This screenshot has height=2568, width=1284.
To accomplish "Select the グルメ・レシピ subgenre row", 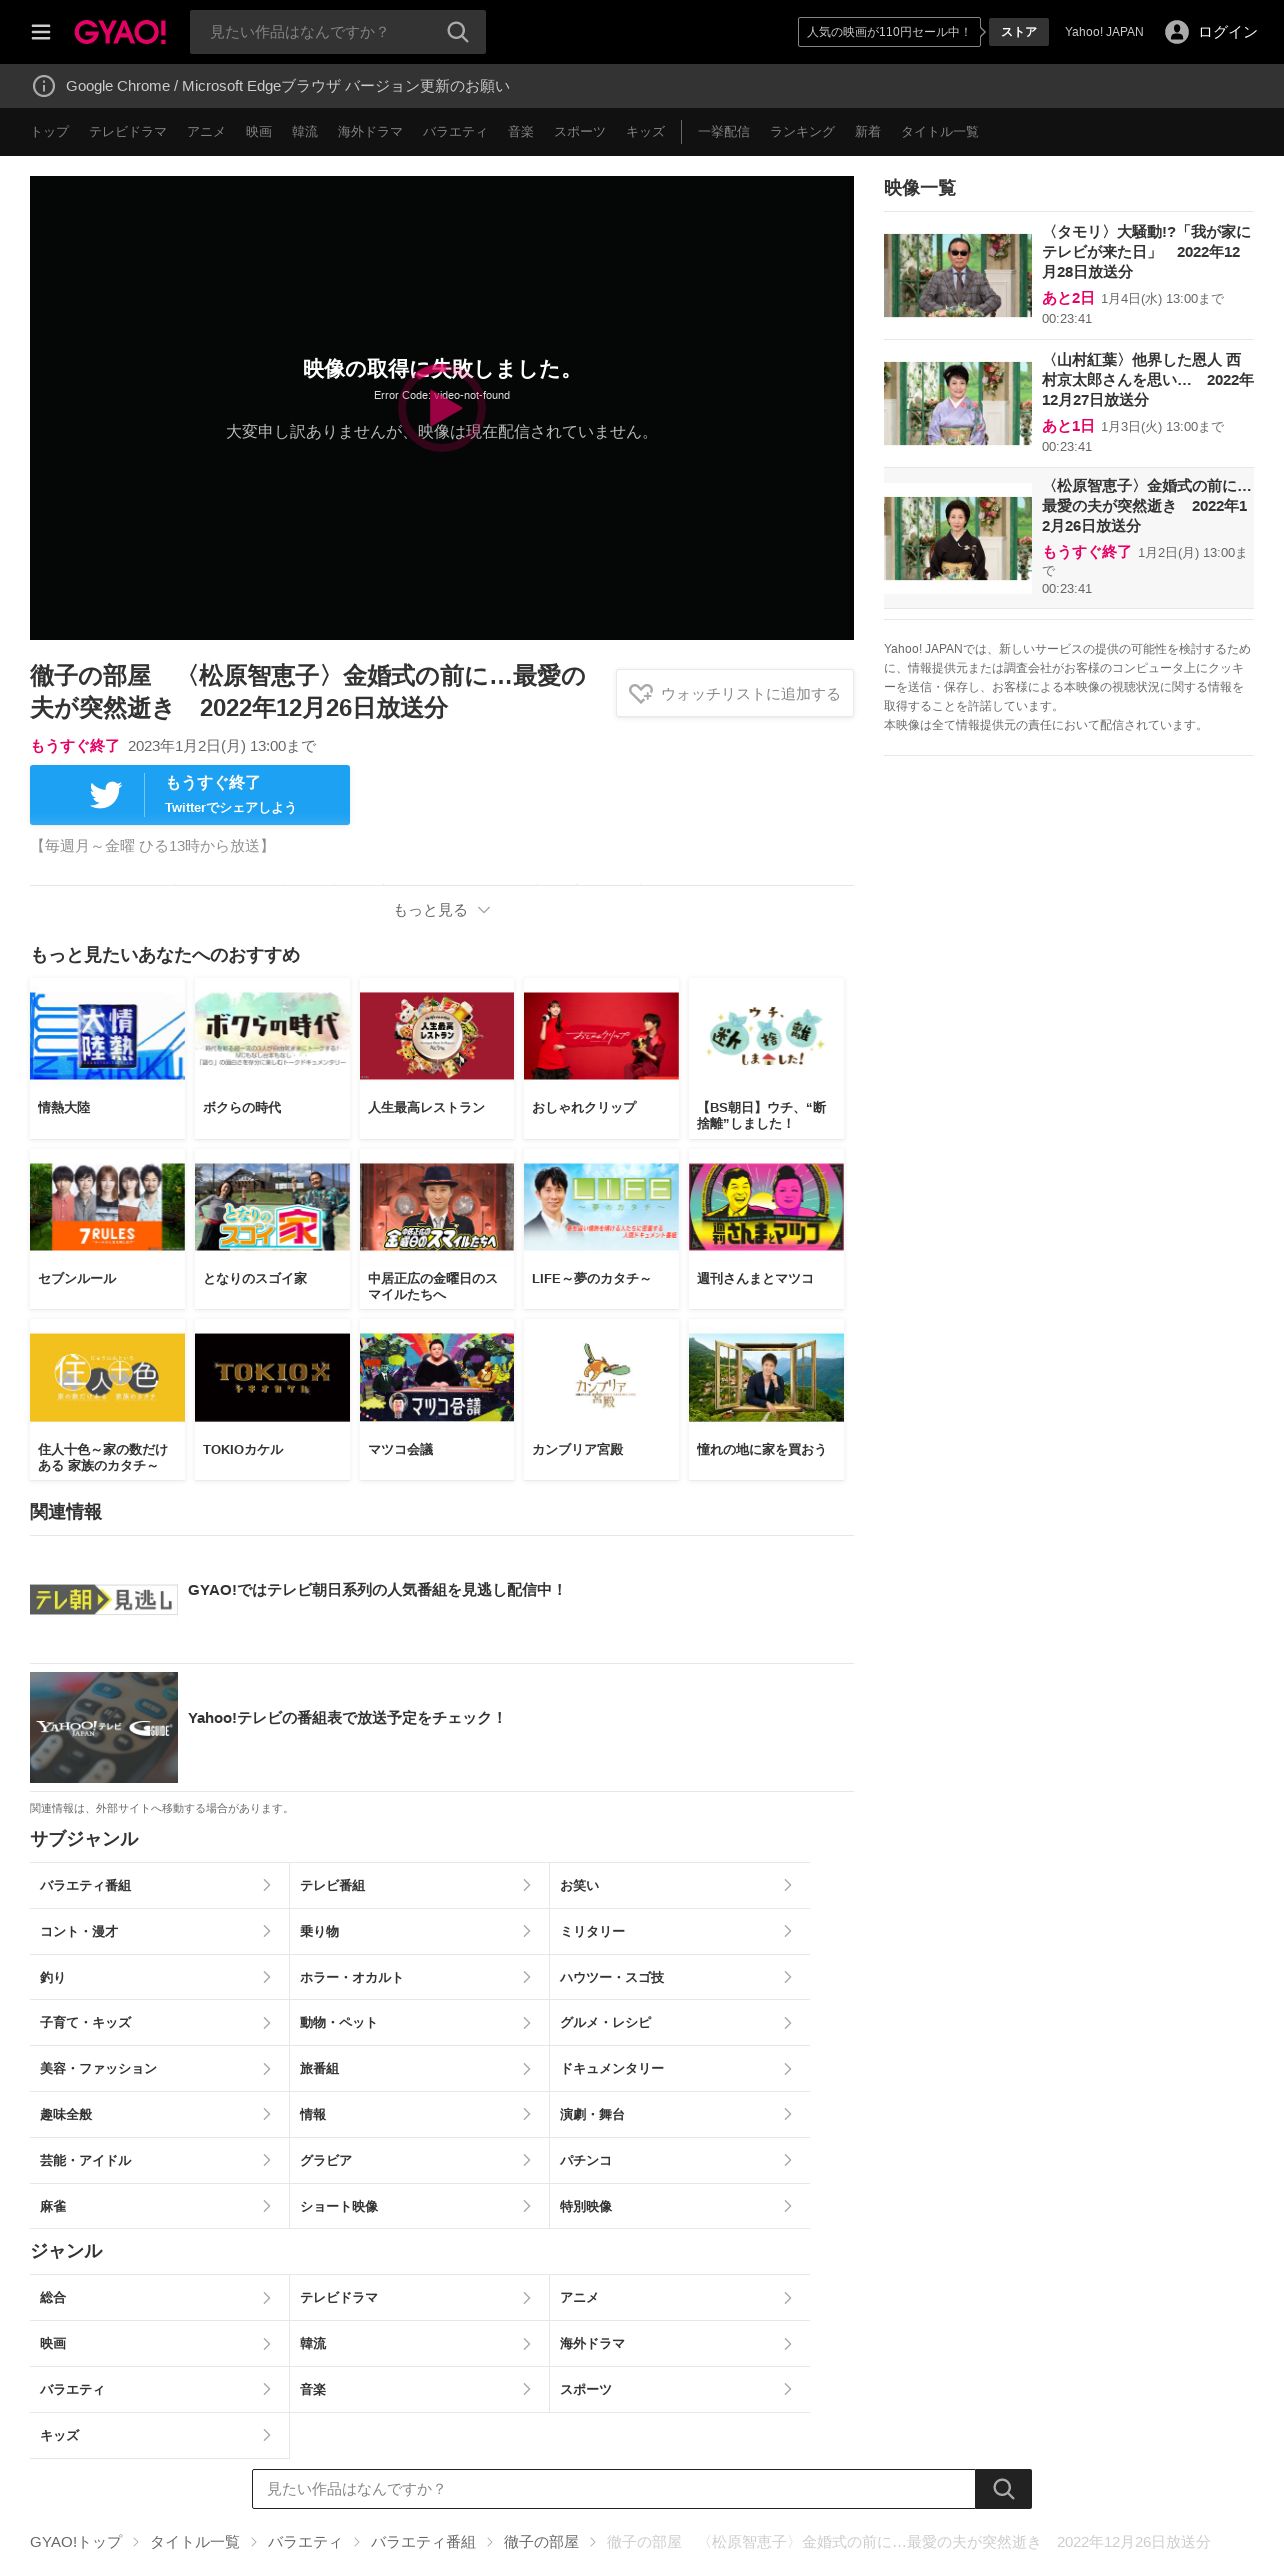I will pyautogui.click(x=680, y=2023).
